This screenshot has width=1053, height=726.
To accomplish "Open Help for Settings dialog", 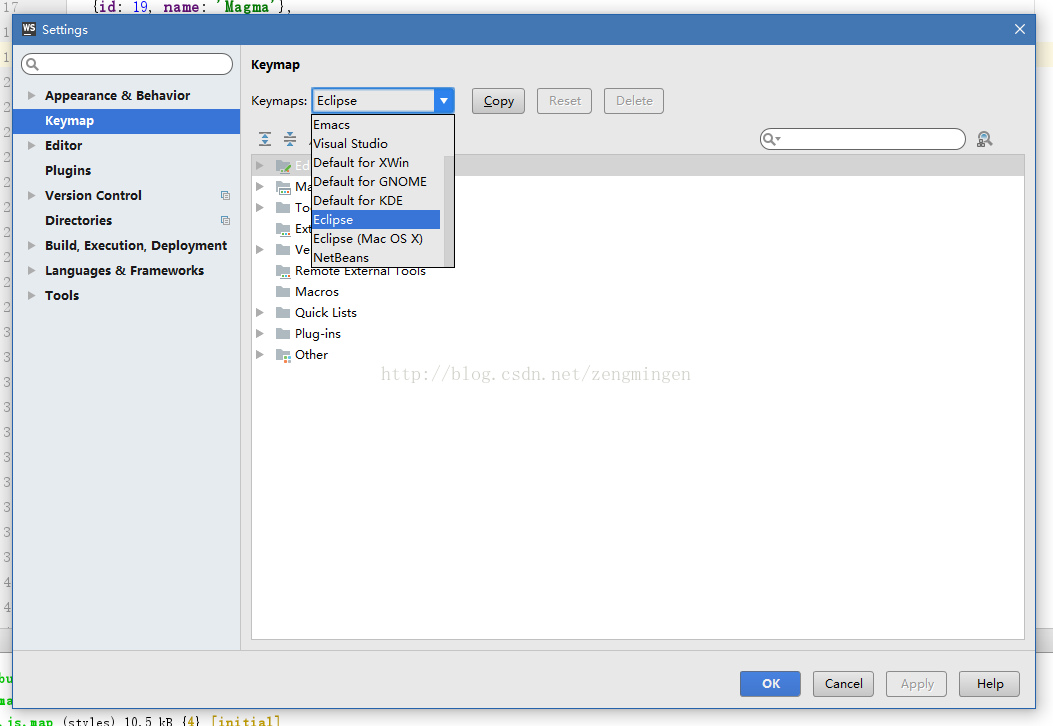I will pos(990,684).
